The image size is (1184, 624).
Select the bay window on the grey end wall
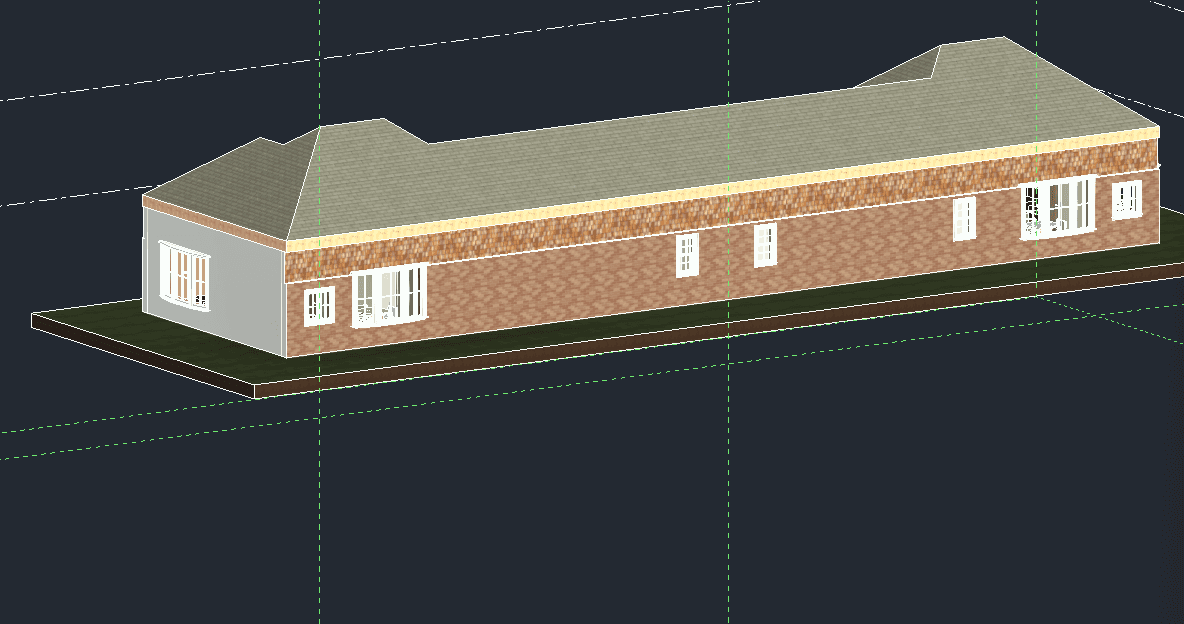[x=185, y=275]
